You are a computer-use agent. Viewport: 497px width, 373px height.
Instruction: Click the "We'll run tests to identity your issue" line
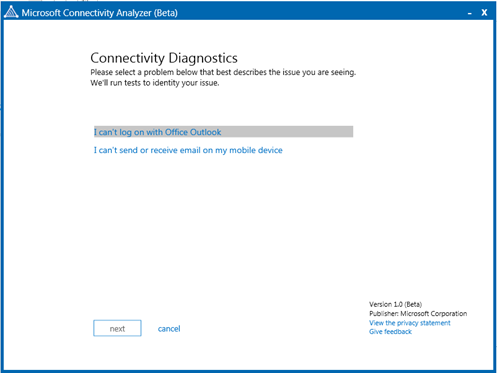pyautogui.click(x=155, y=83)
